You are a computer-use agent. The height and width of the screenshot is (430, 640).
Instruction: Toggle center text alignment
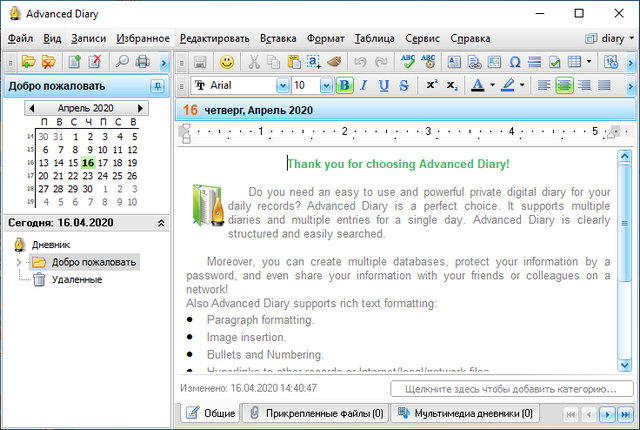click(564, 86)
